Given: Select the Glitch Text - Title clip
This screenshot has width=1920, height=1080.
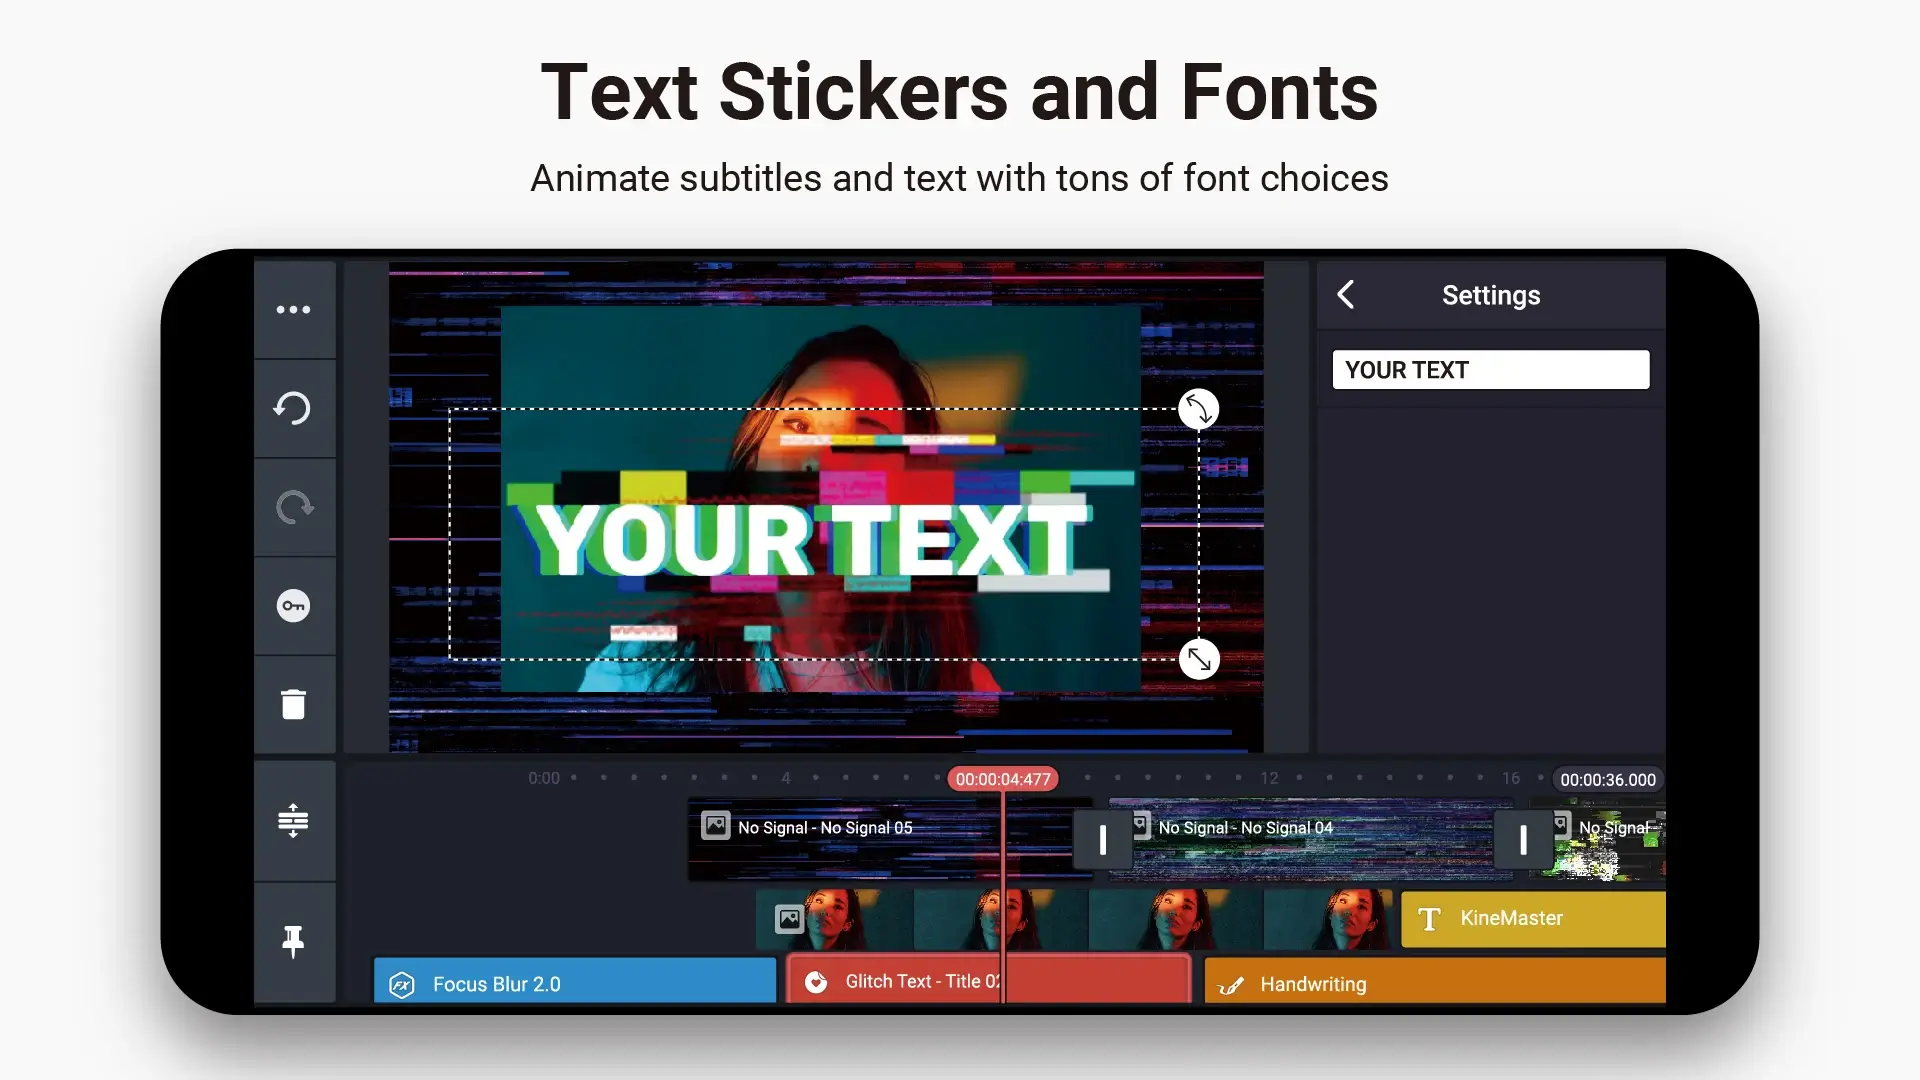Looking at the screenshot, I should 988,980.
